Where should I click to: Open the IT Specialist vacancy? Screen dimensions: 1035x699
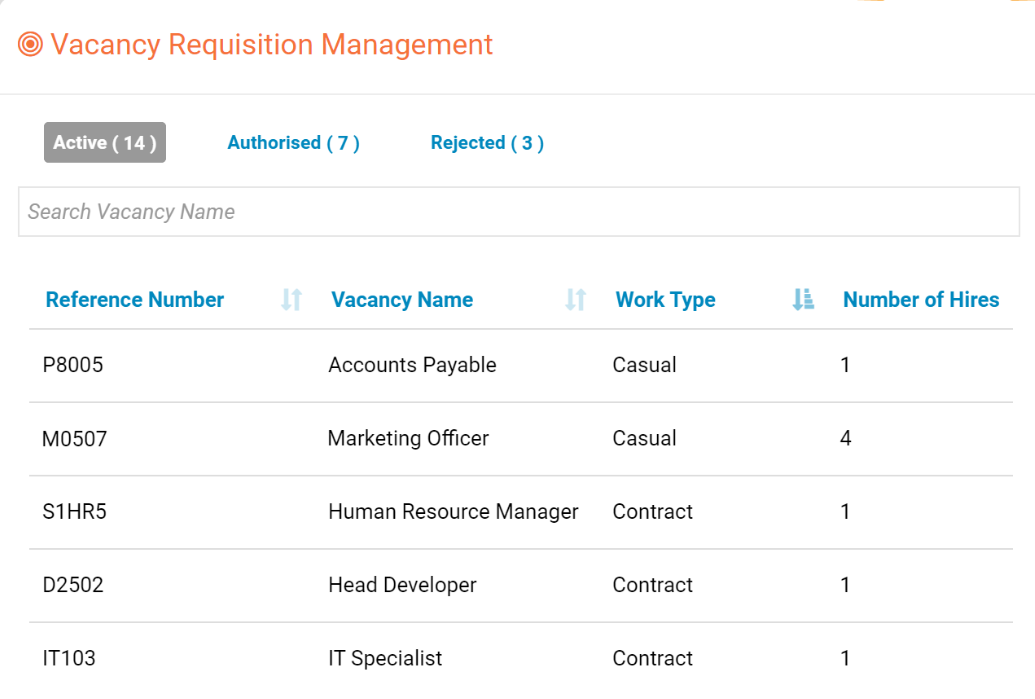pos(385,658)
